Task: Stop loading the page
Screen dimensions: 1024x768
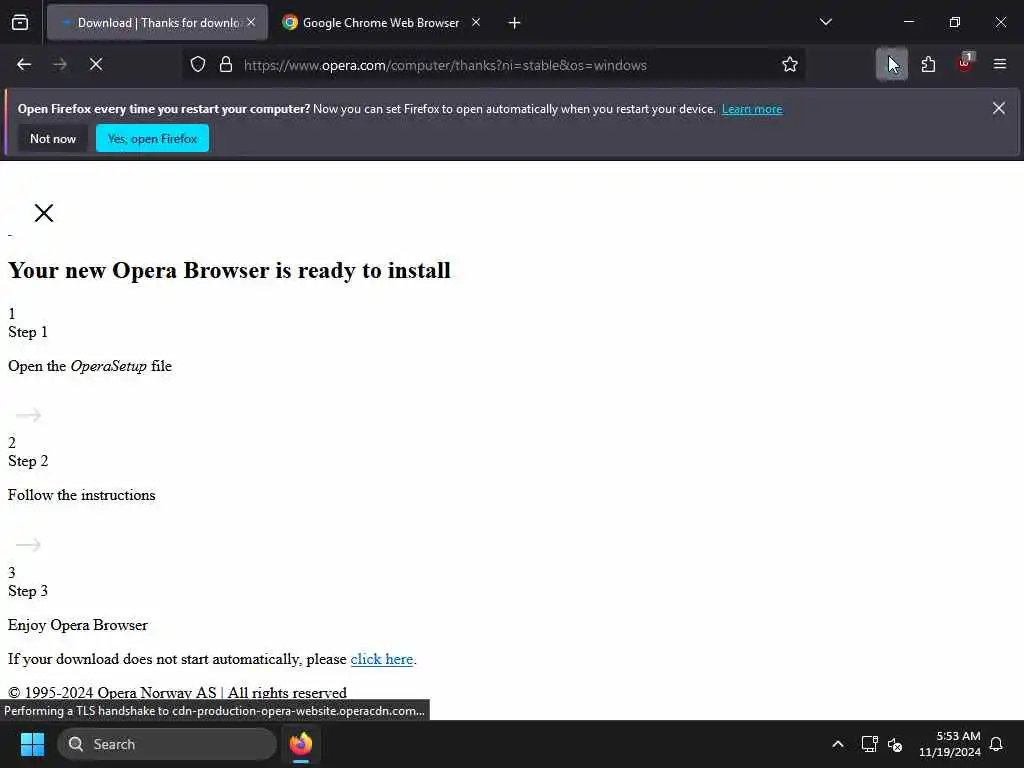Action: tap(96, 65)
